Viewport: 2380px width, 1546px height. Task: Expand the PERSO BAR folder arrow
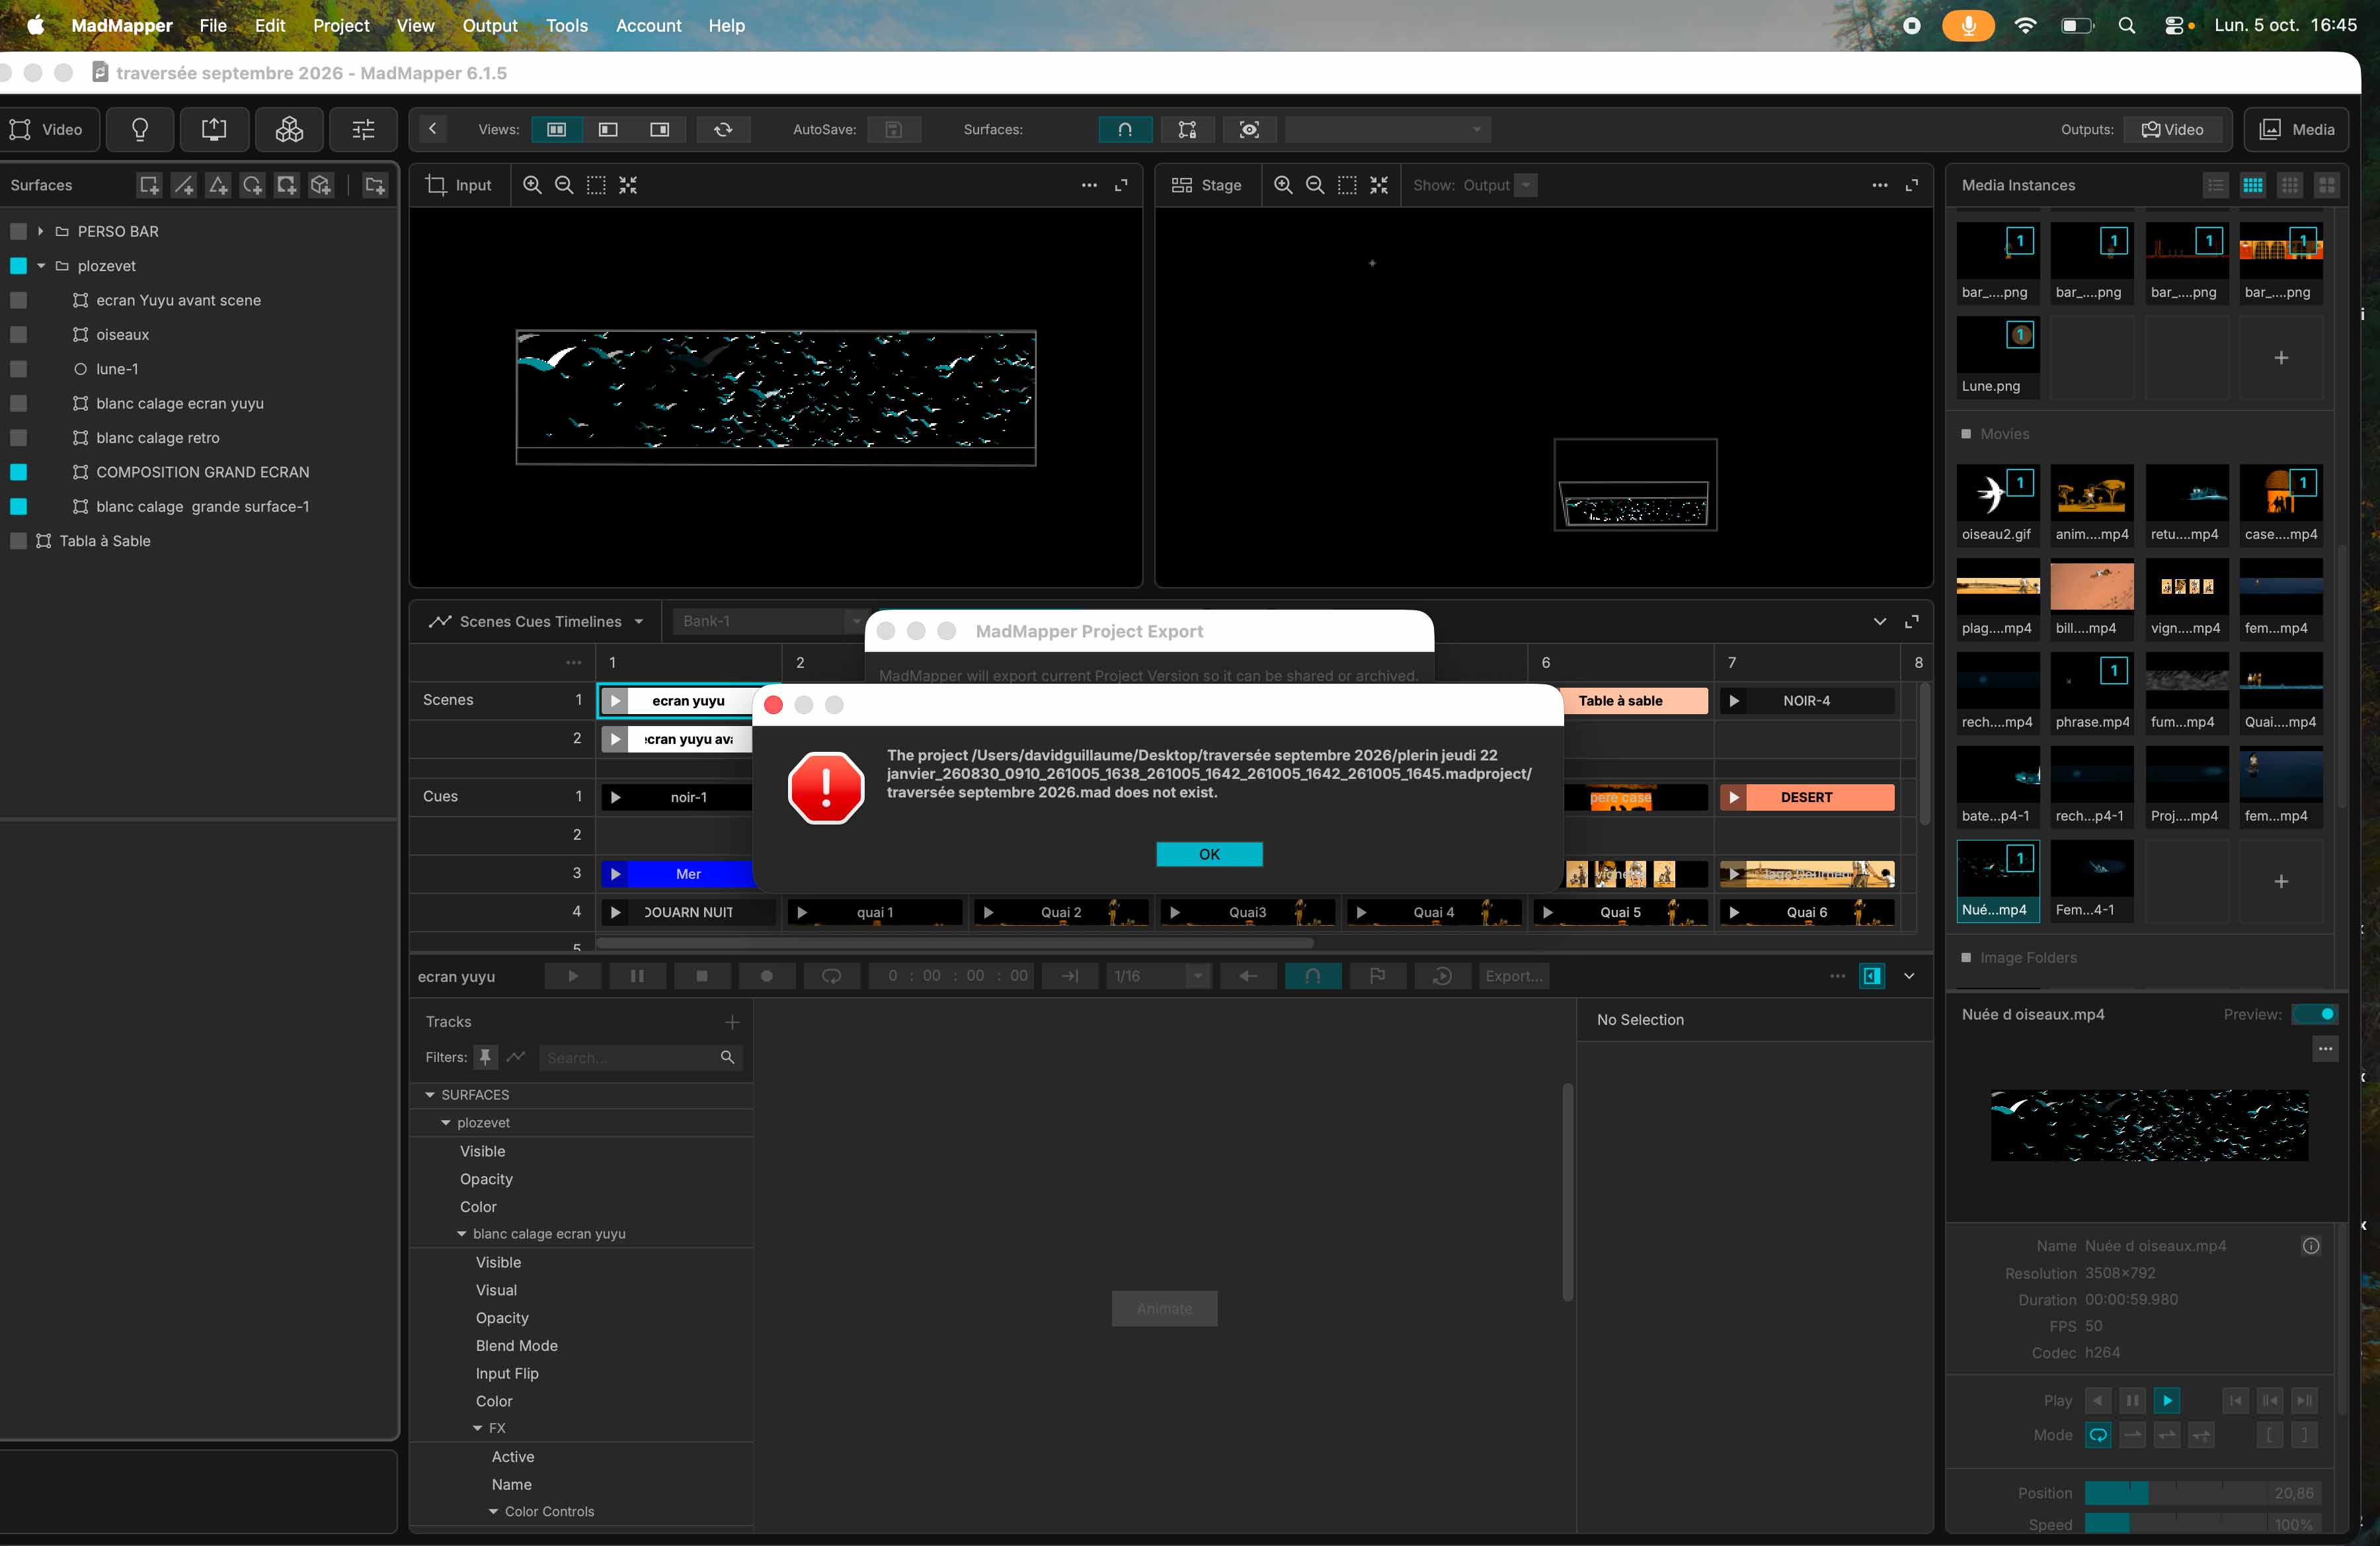point(40,231)
